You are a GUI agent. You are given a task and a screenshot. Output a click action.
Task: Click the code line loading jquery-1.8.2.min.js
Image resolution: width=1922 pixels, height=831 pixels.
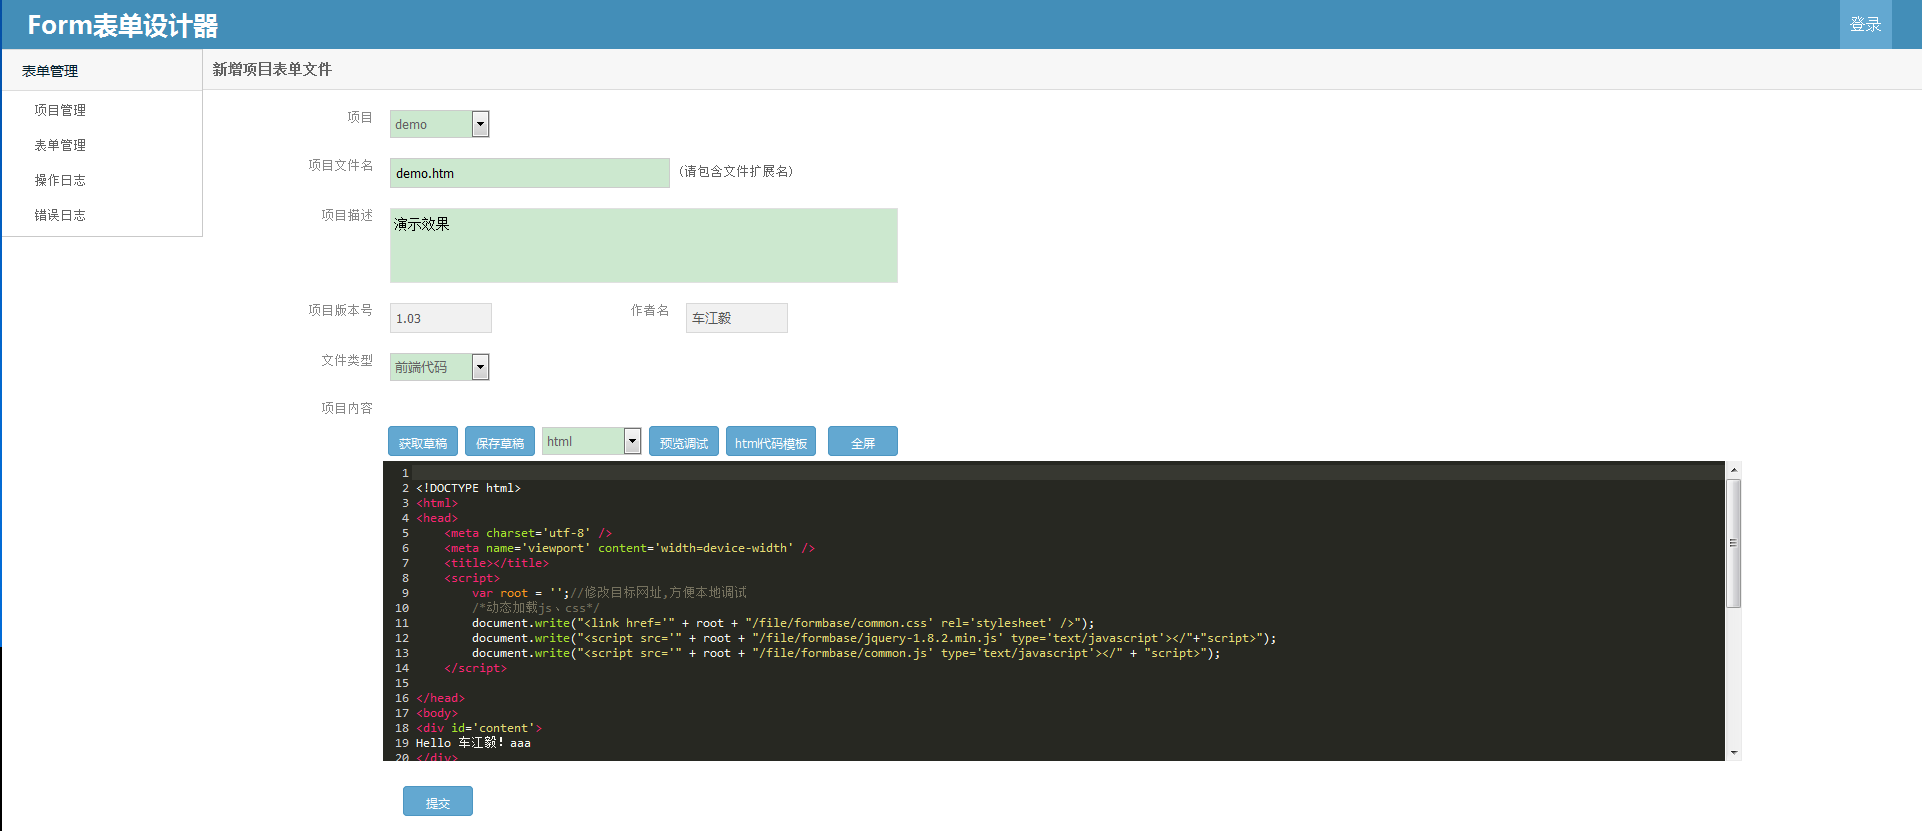point(874,638)
